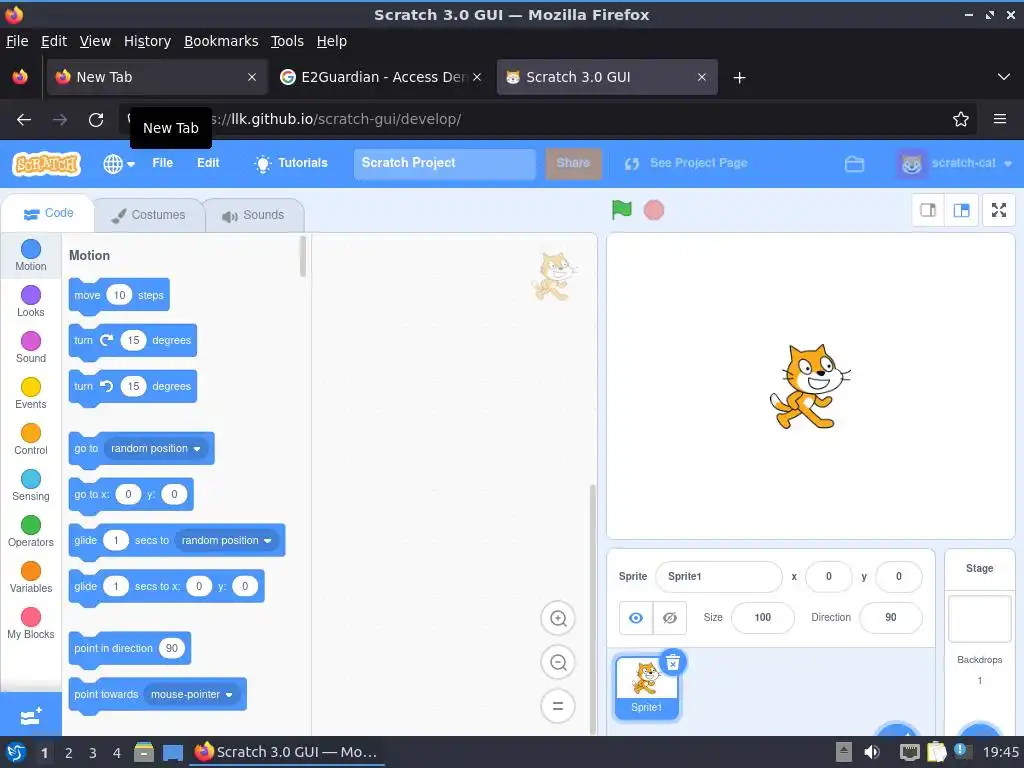Open the Scratch File menu

coord(163,163)
